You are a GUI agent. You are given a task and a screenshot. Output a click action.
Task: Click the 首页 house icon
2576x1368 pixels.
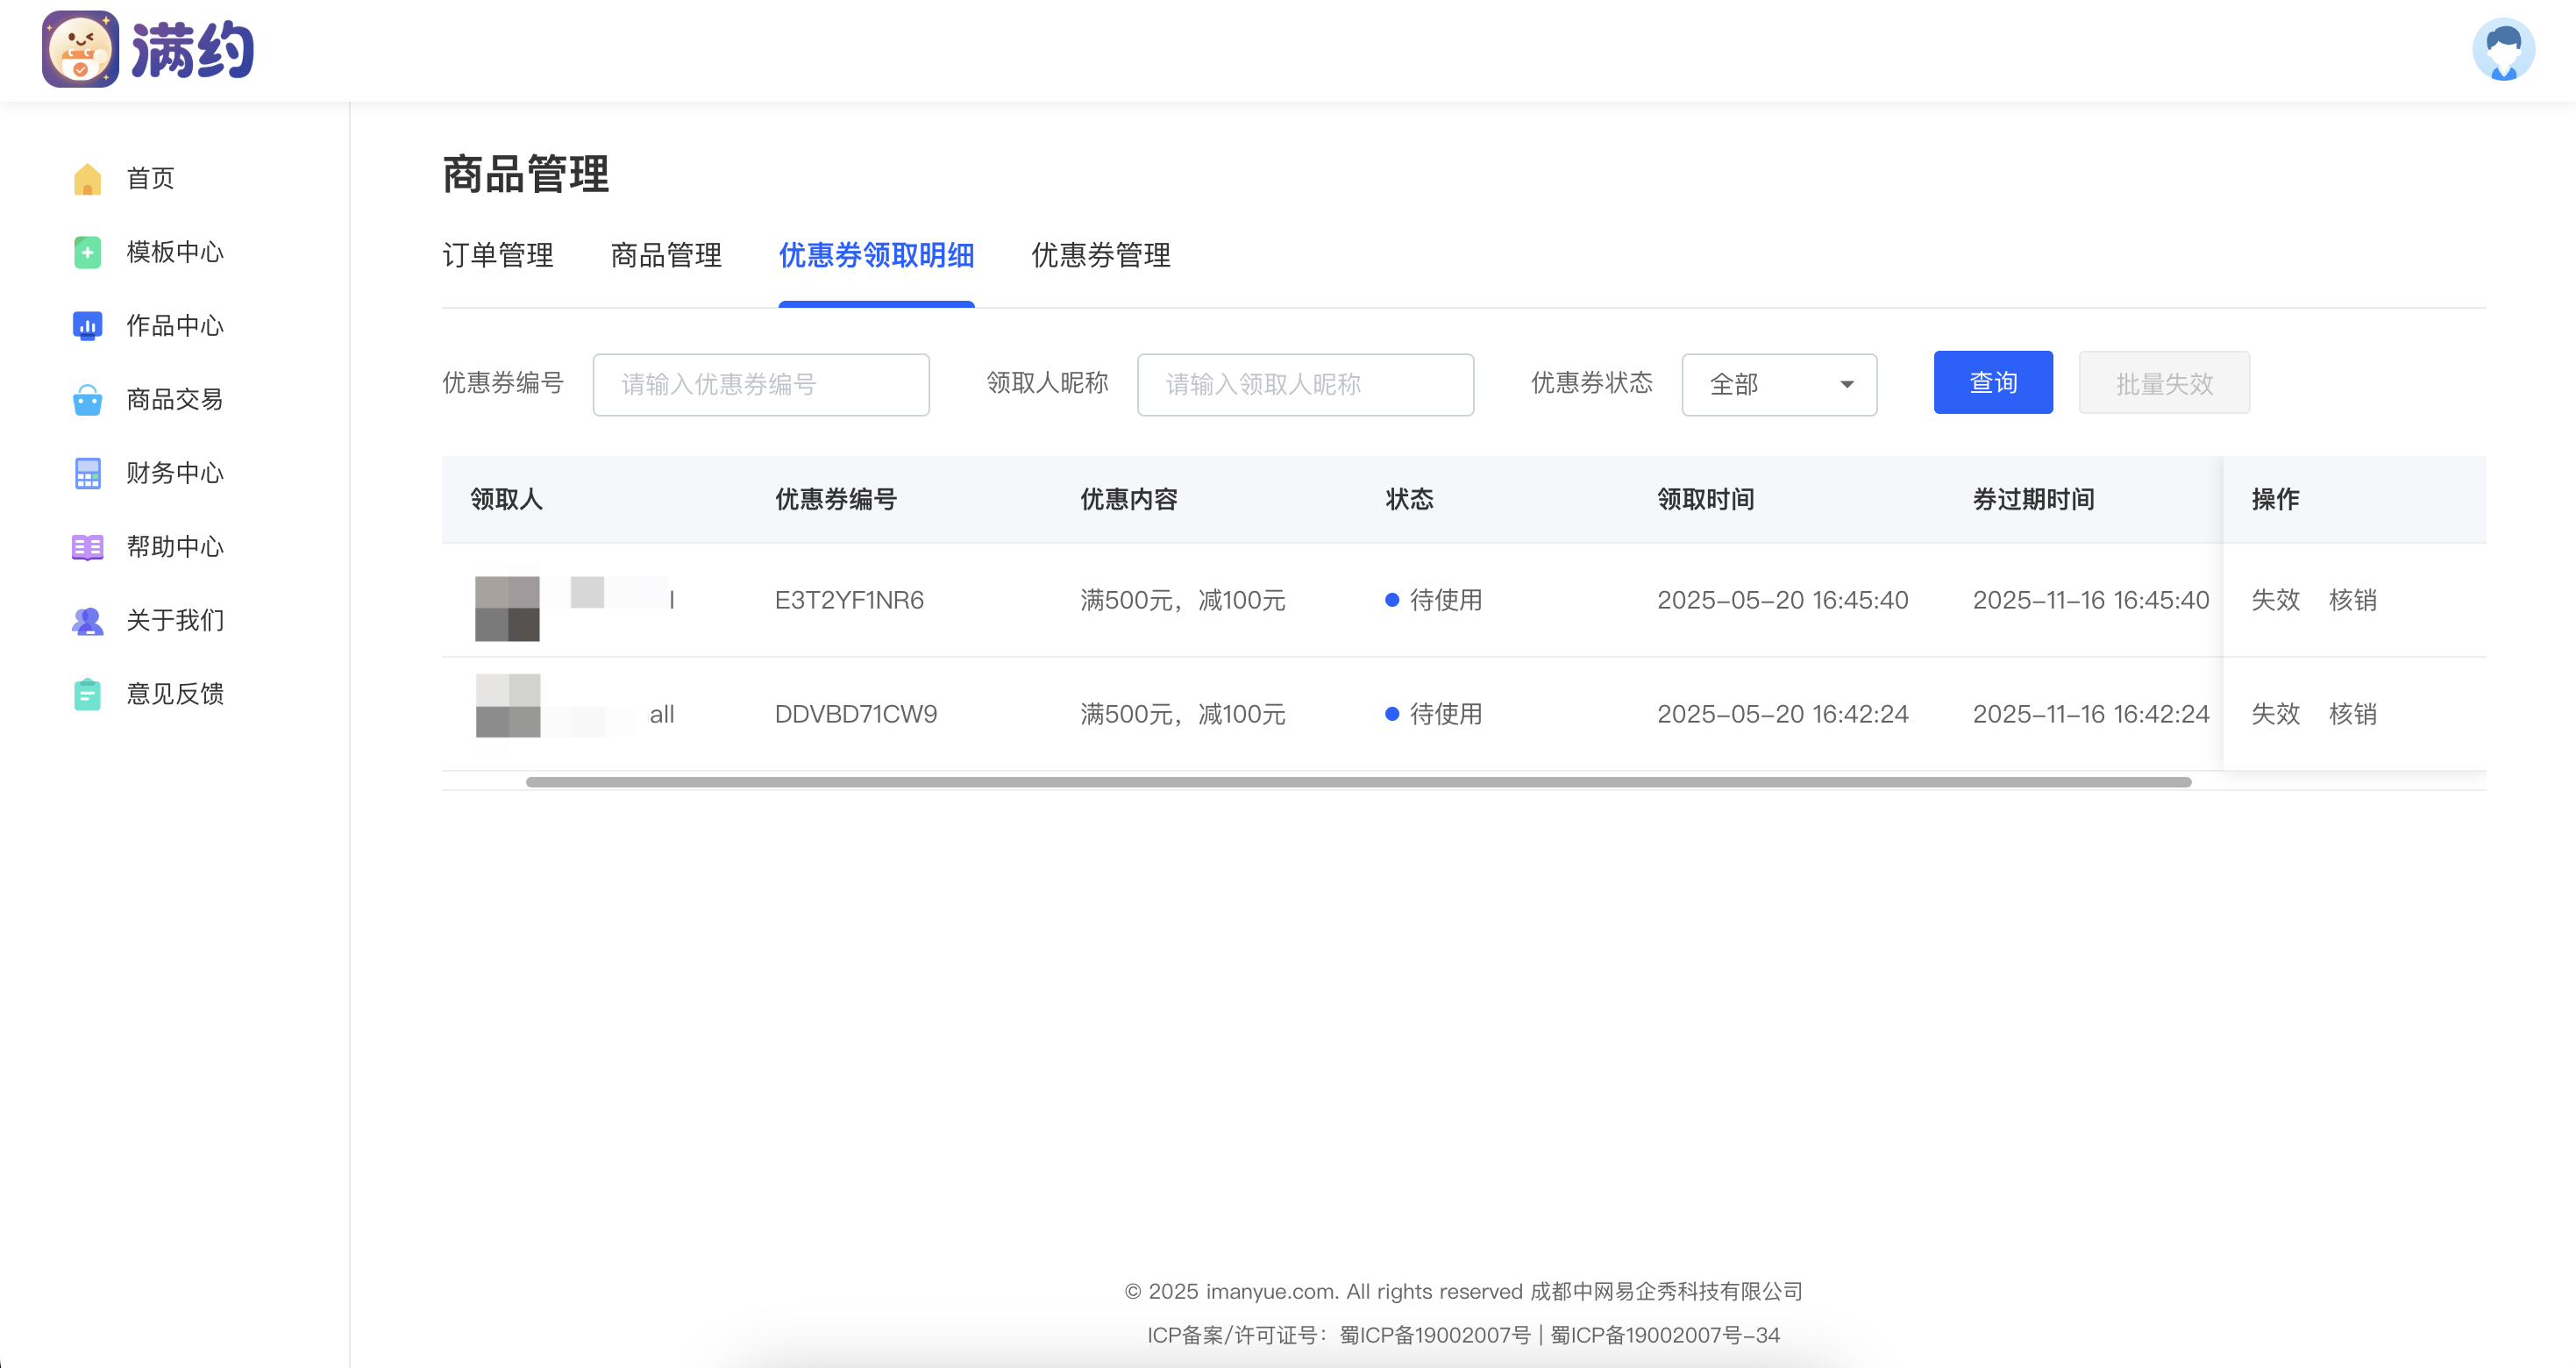[87, 179]
